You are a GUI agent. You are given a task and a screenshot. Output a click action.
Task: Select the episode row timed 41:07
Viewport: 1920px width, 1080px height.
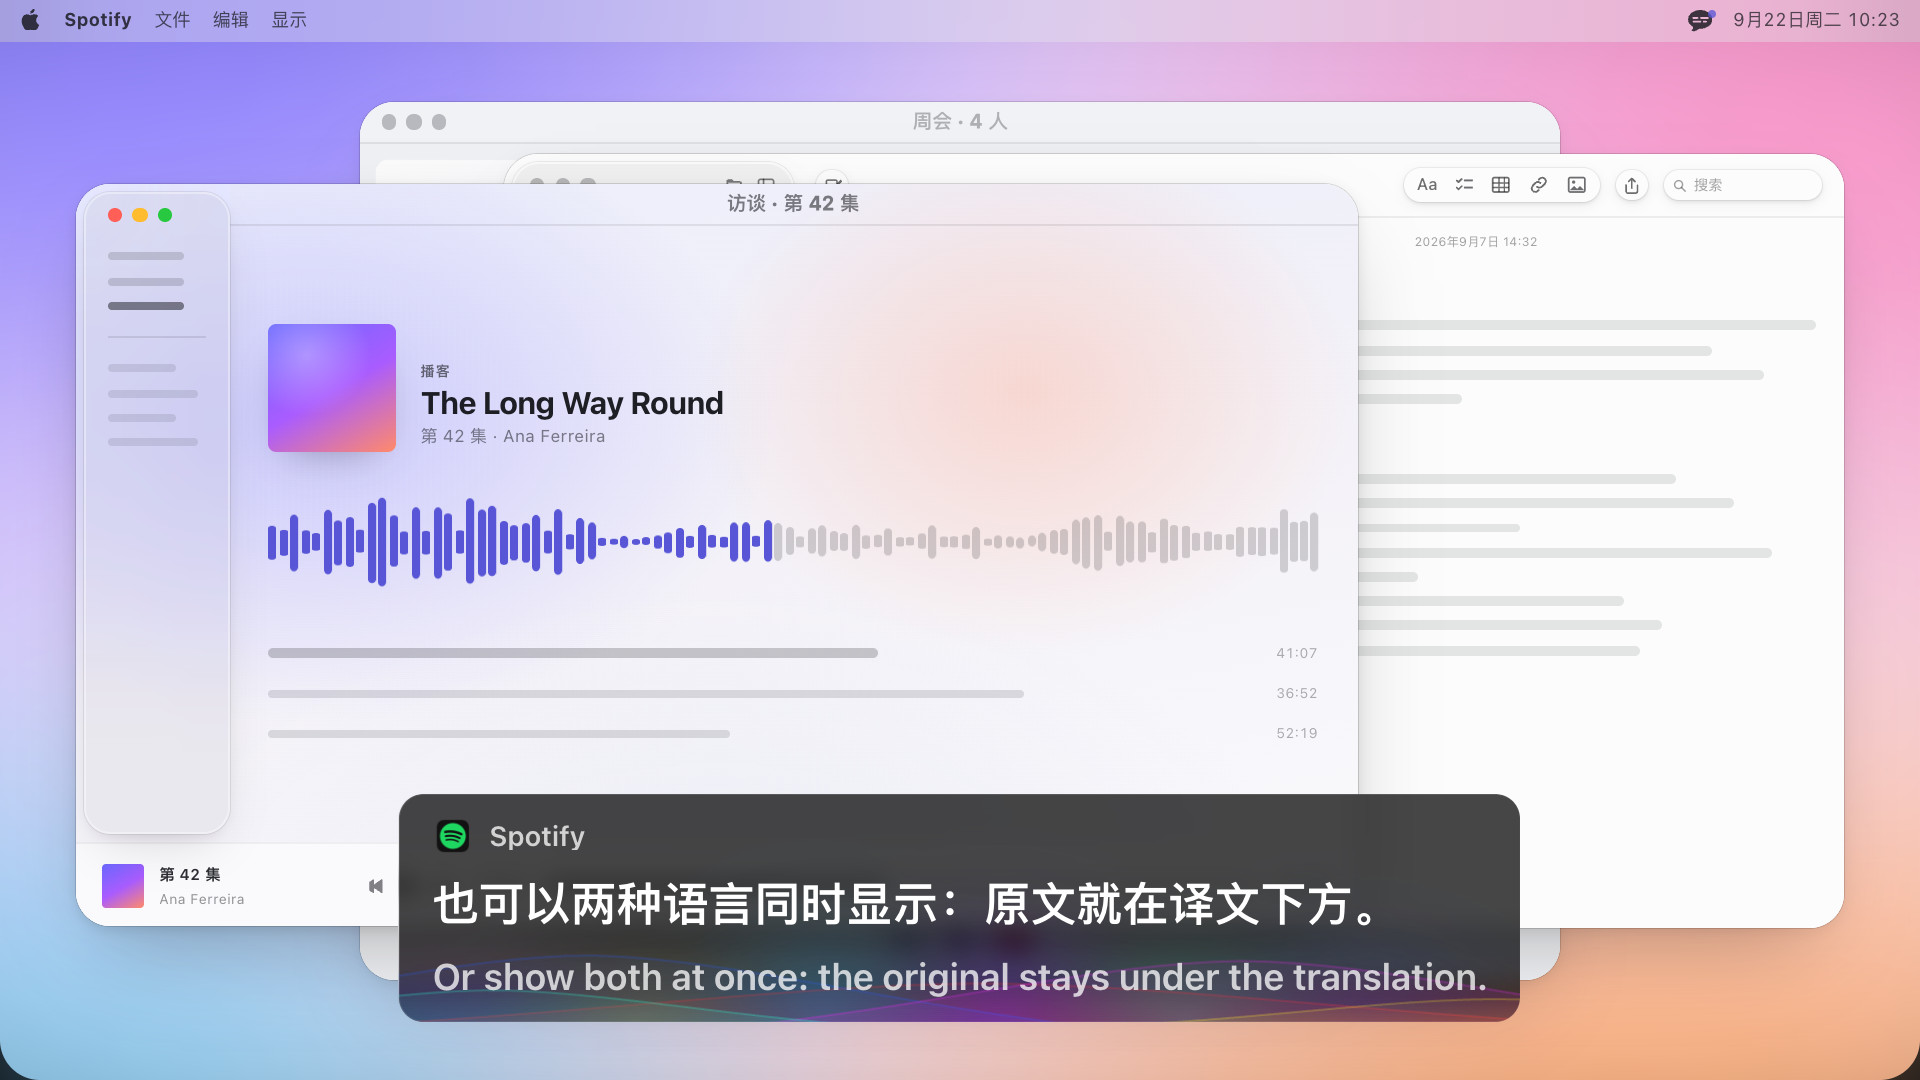click(793, 653)
